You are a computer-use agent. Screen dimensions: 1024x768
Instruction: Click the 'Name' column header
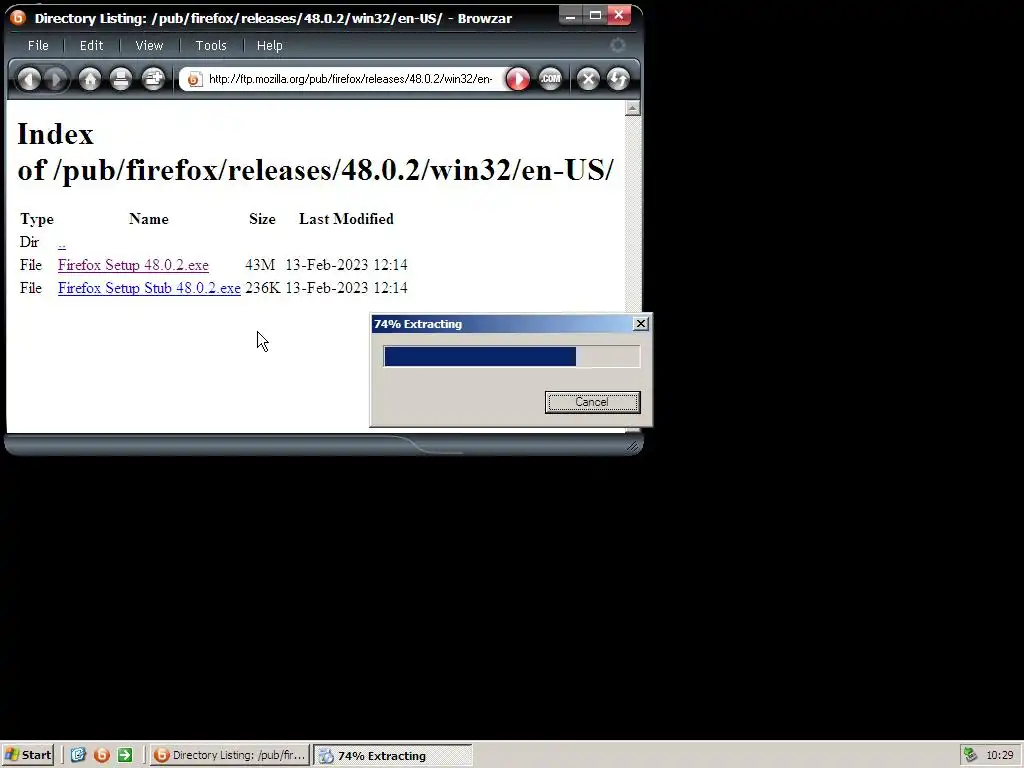pyautogui.click(x=149, y=219)
